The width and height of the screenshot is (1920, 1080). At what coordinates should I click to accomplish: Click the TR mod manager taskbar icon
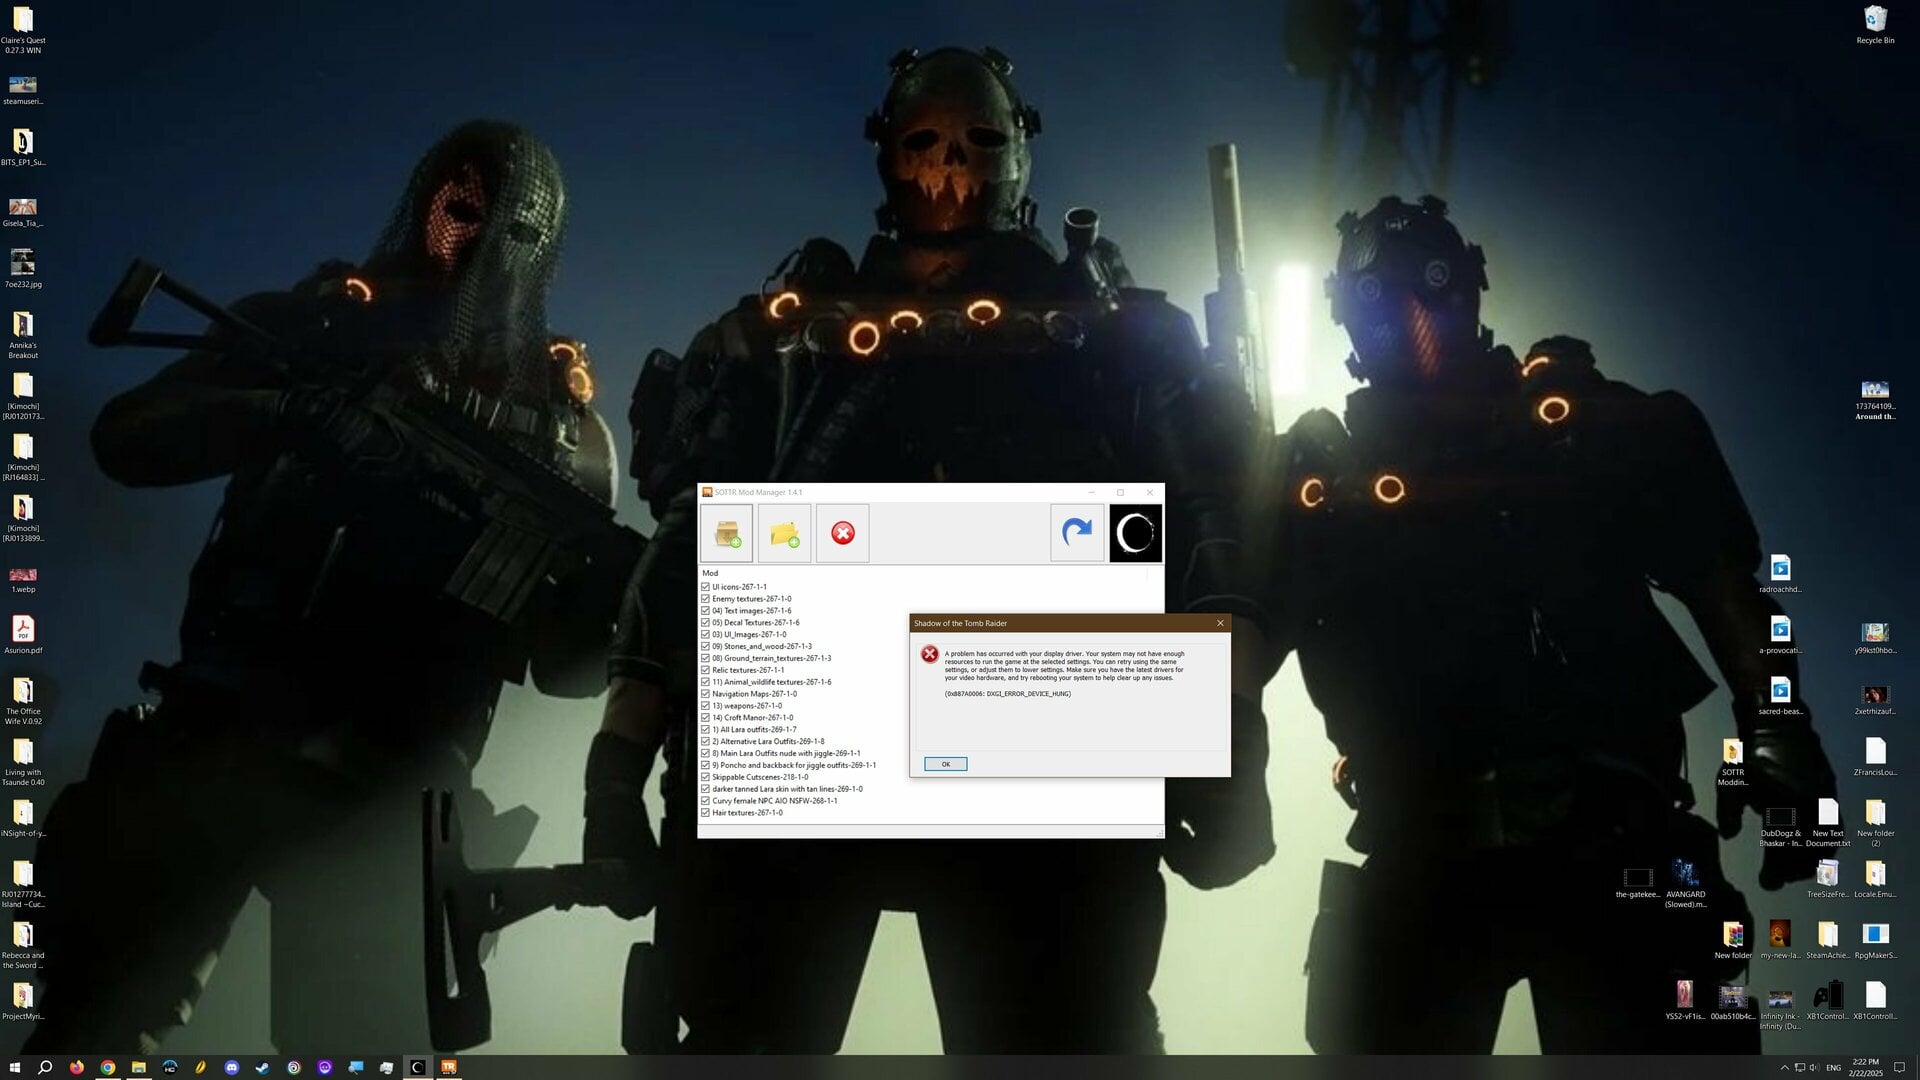448,1067
